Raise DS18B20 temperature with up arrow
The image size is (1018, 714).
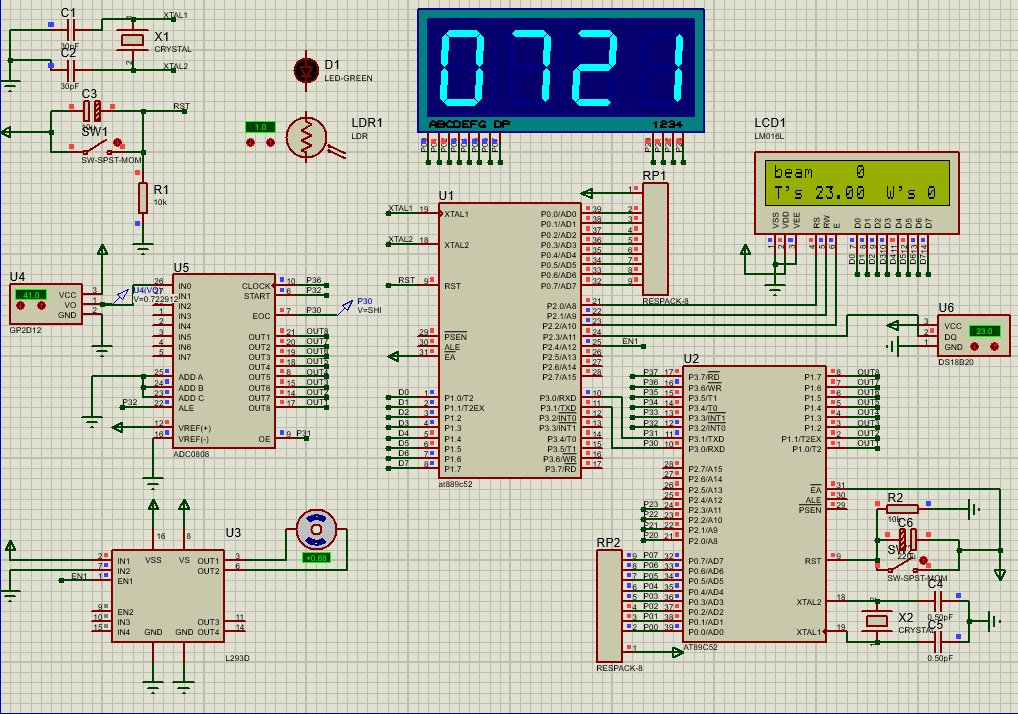pyautogui.click(x=994, y=347)
